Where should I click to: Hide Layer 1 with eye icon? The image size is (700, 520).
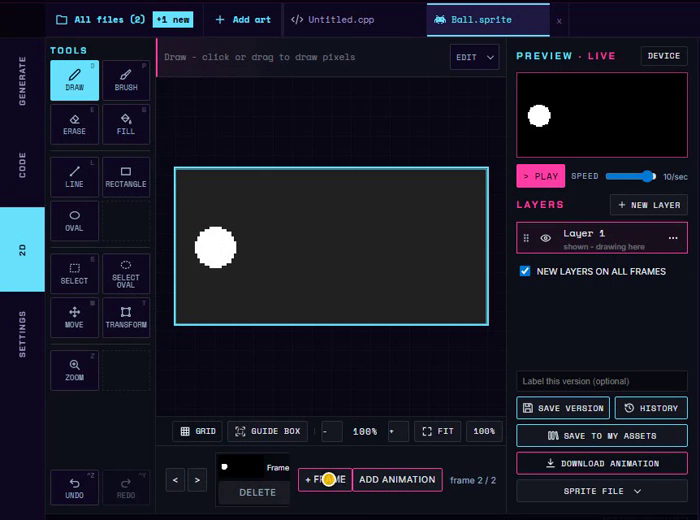546,238
